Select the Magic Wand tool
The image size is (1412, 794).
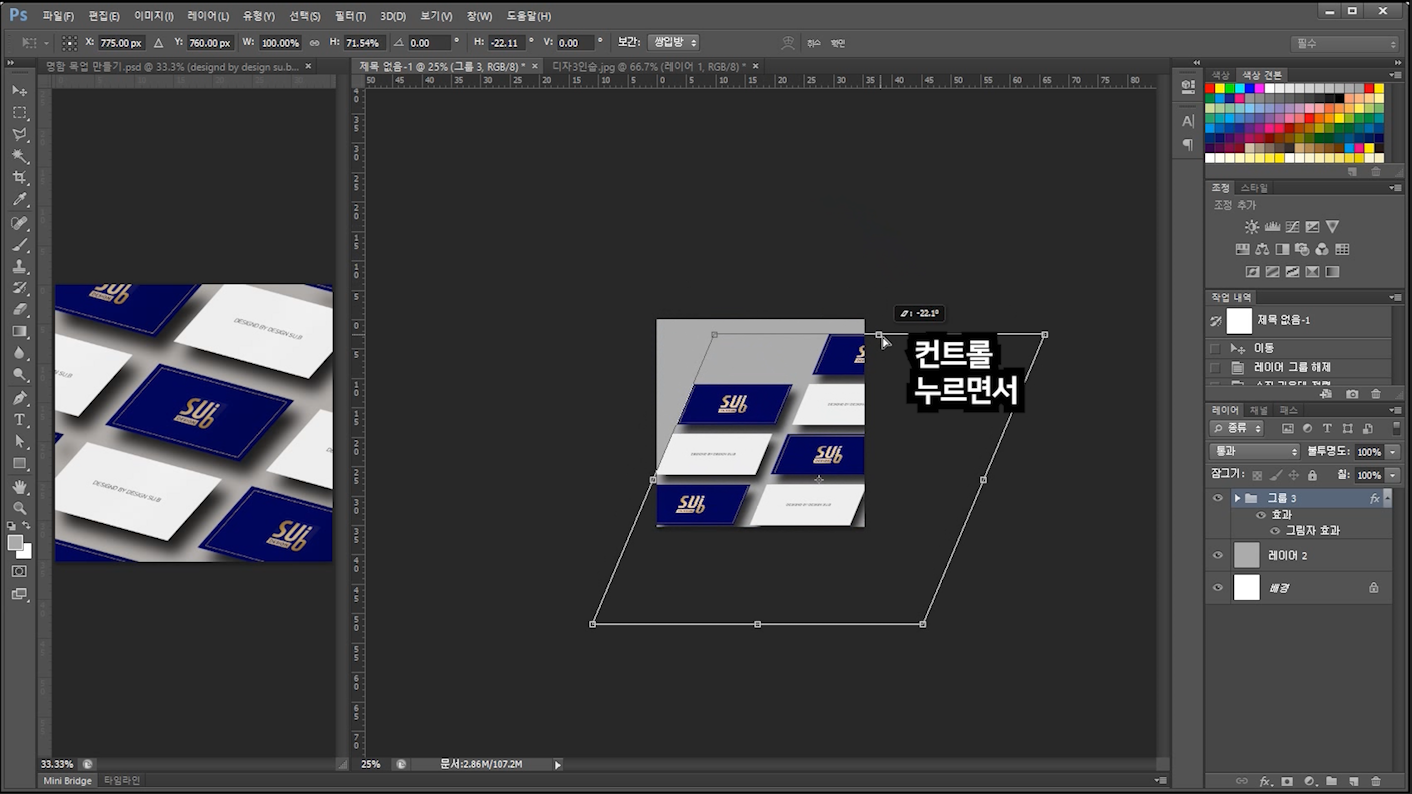(x=20, y=157)
